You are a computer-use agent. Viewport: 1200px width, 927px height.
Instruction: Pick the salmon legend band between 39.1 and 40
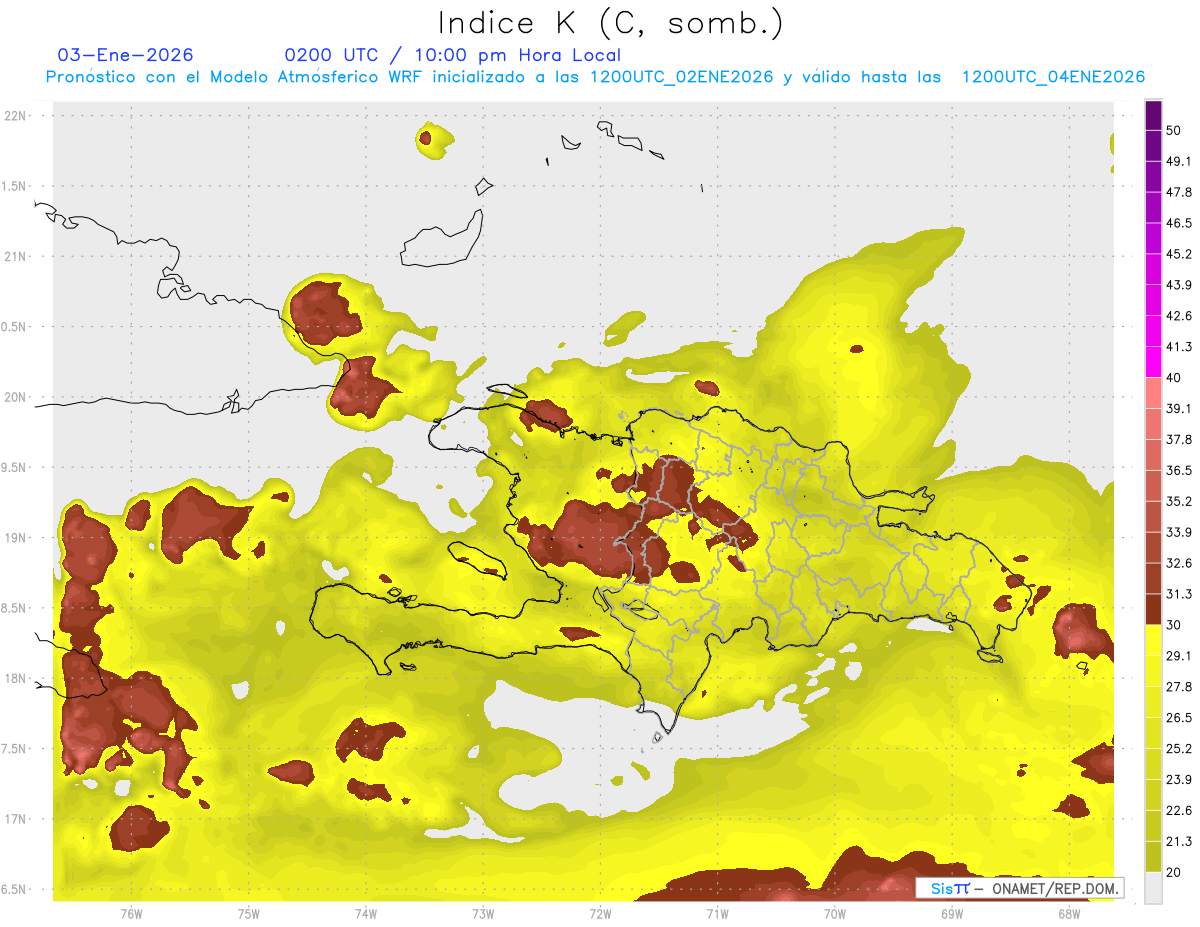[x=1153, y=393]
